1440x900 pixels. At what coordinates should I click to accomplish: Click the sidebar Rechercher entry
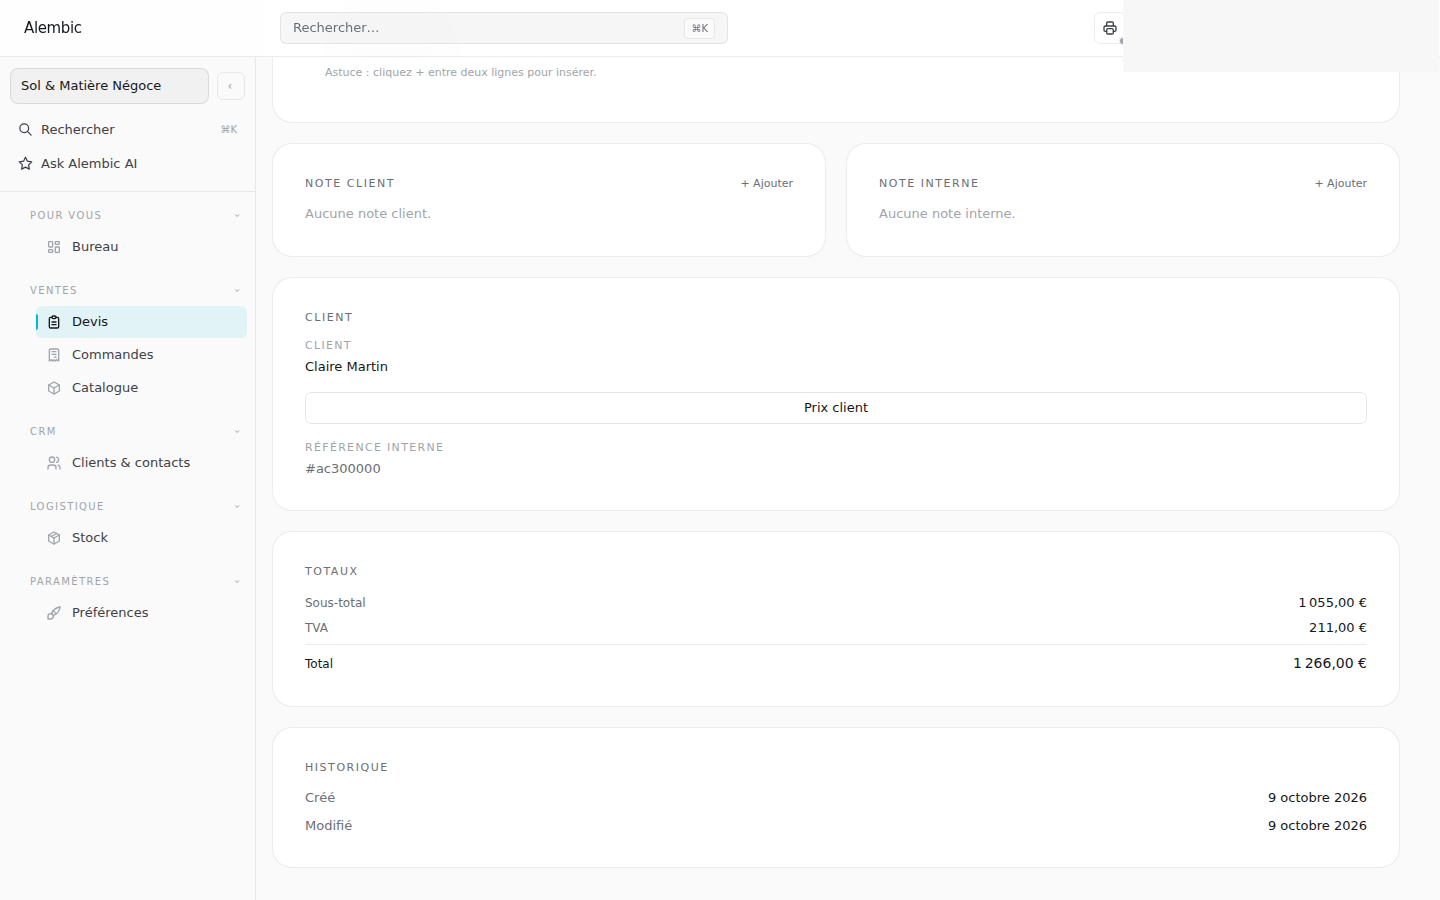(128, 130)
